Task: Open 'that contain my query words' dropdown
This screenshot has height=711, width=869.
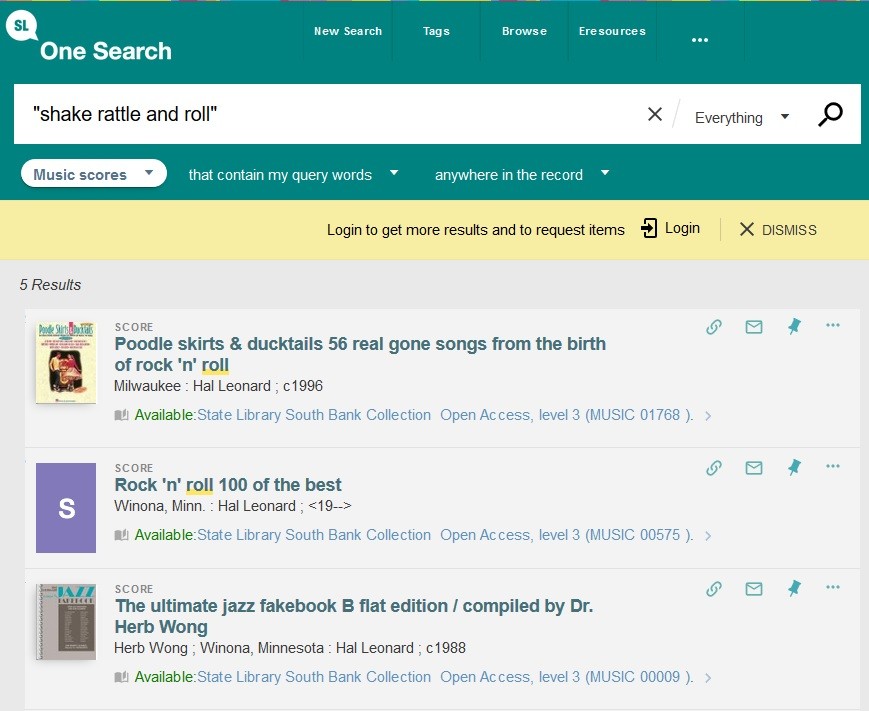Action: click(x=293, y=175)
